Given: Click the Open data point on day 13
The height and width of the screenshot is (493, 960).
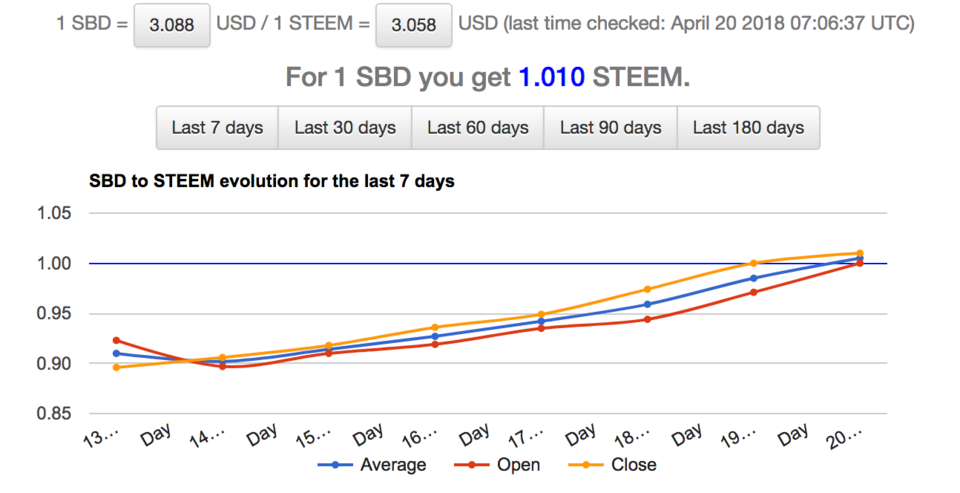Looking at the screenshot, I should (117, 340).
